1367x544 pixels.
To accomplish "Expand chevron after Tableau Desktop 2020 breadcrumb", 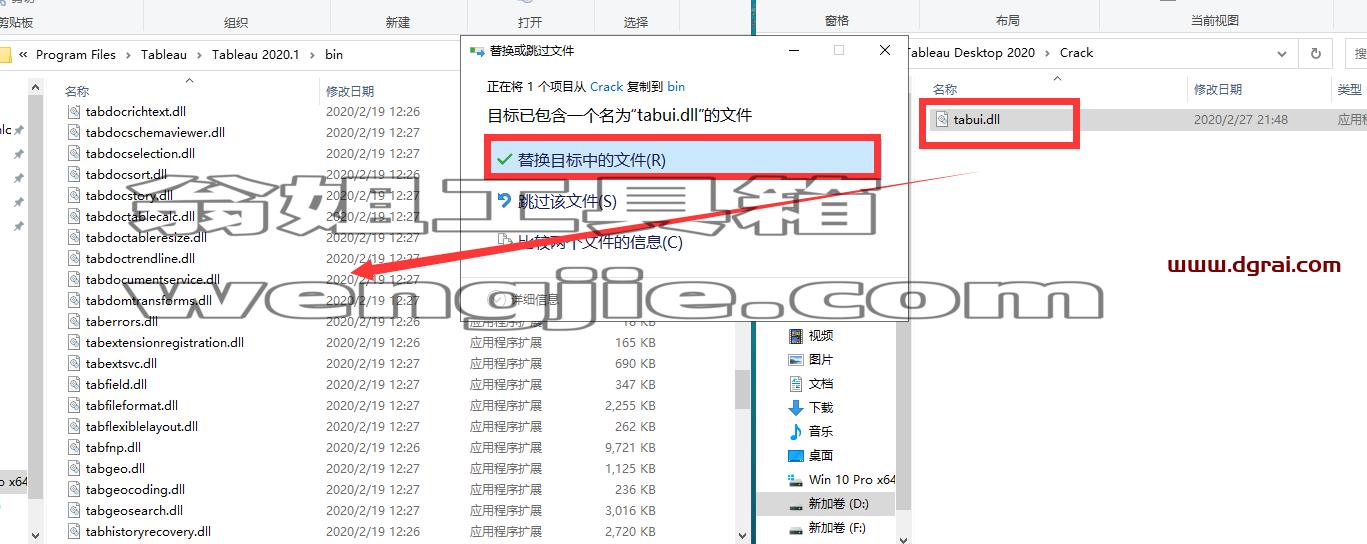I will click(1047, 53).
